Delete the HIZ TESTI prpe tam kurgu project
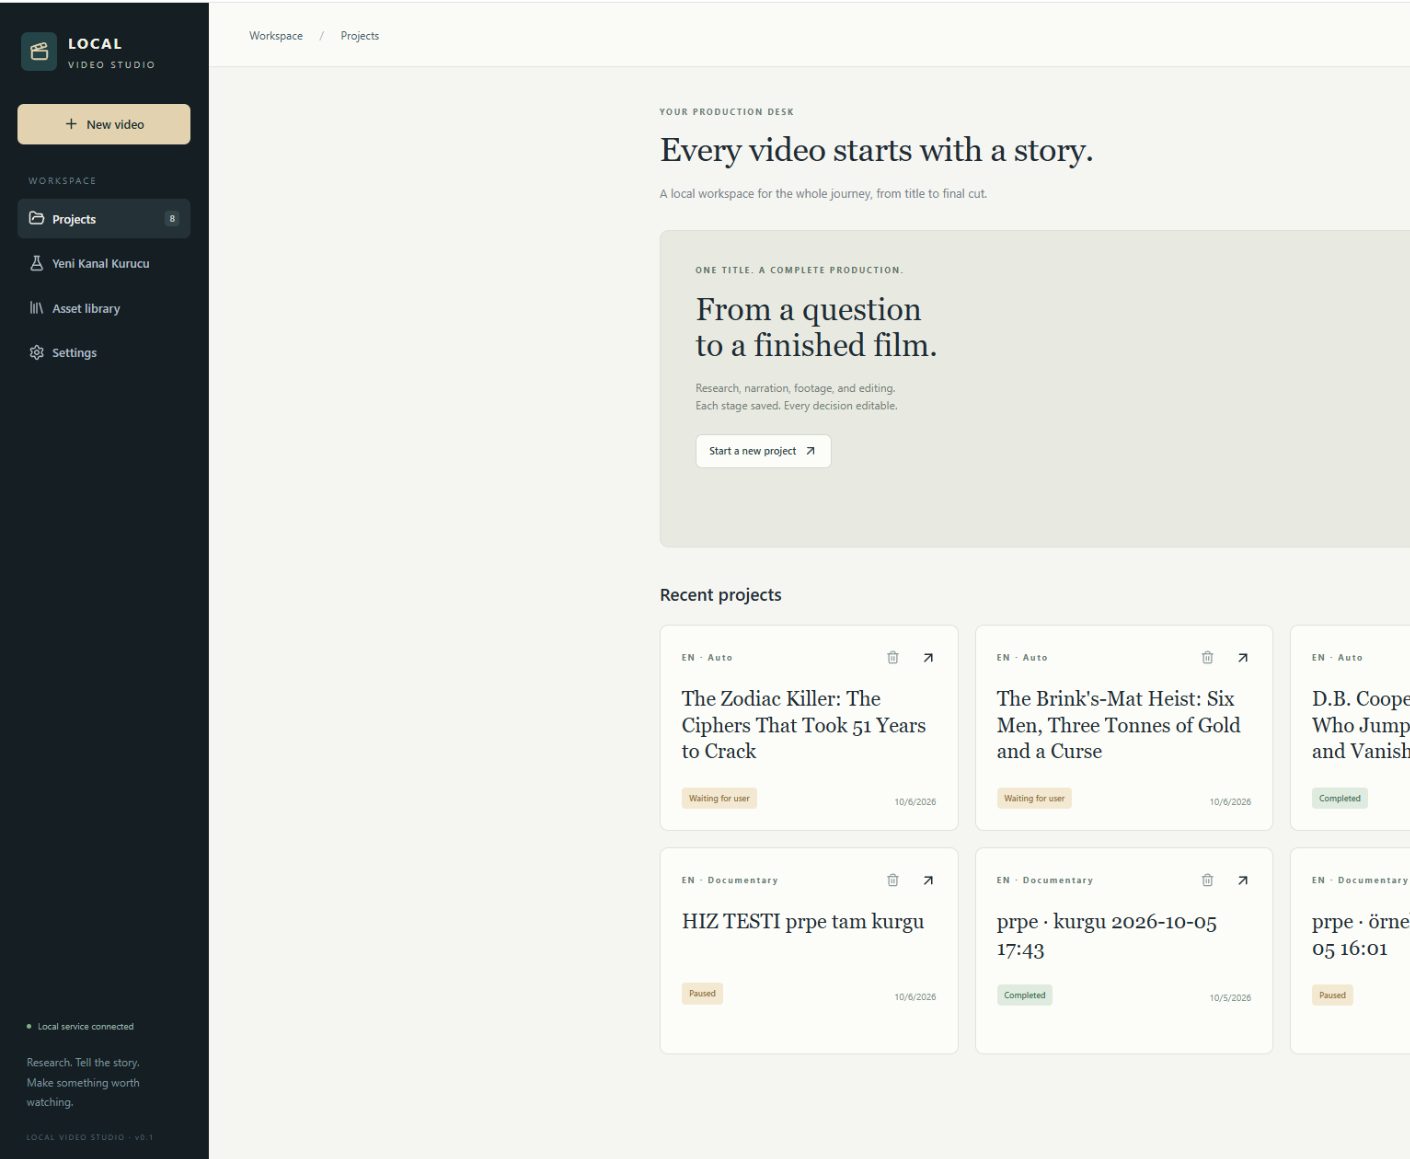Viewport: 1410px width, 1159px height. click(x=893, y=881)
